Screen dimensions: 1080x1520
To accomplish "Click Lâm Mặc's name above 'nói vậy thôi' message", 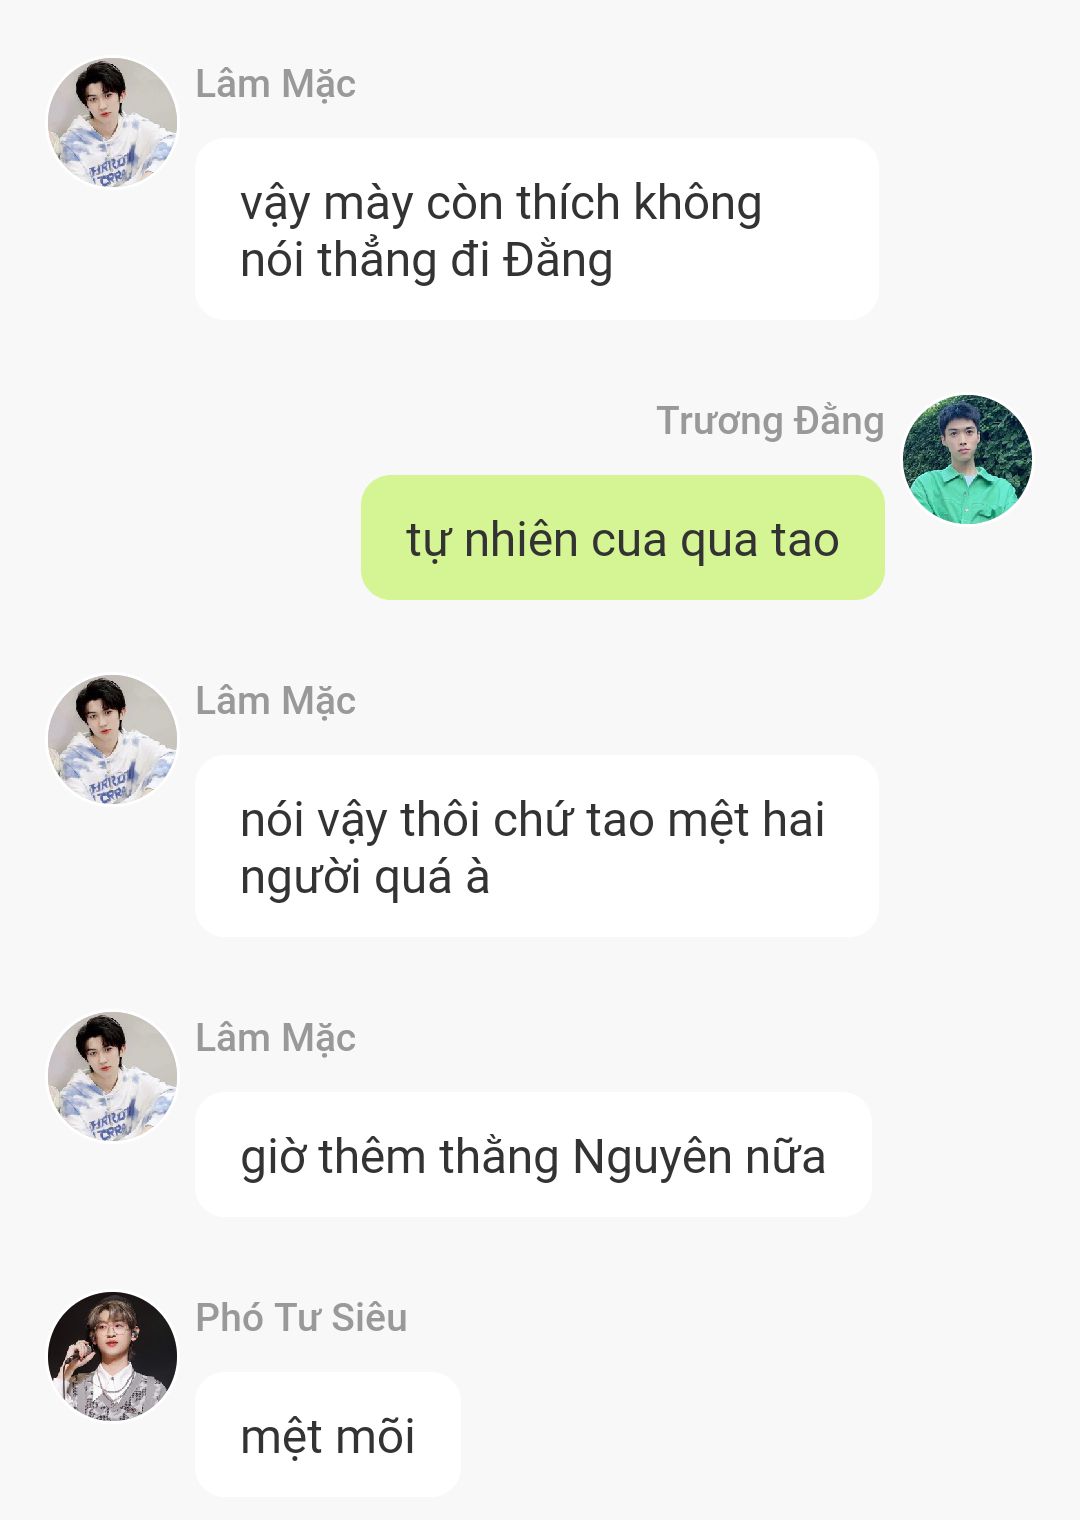I will pyautogui.click(x=275, y=701).
